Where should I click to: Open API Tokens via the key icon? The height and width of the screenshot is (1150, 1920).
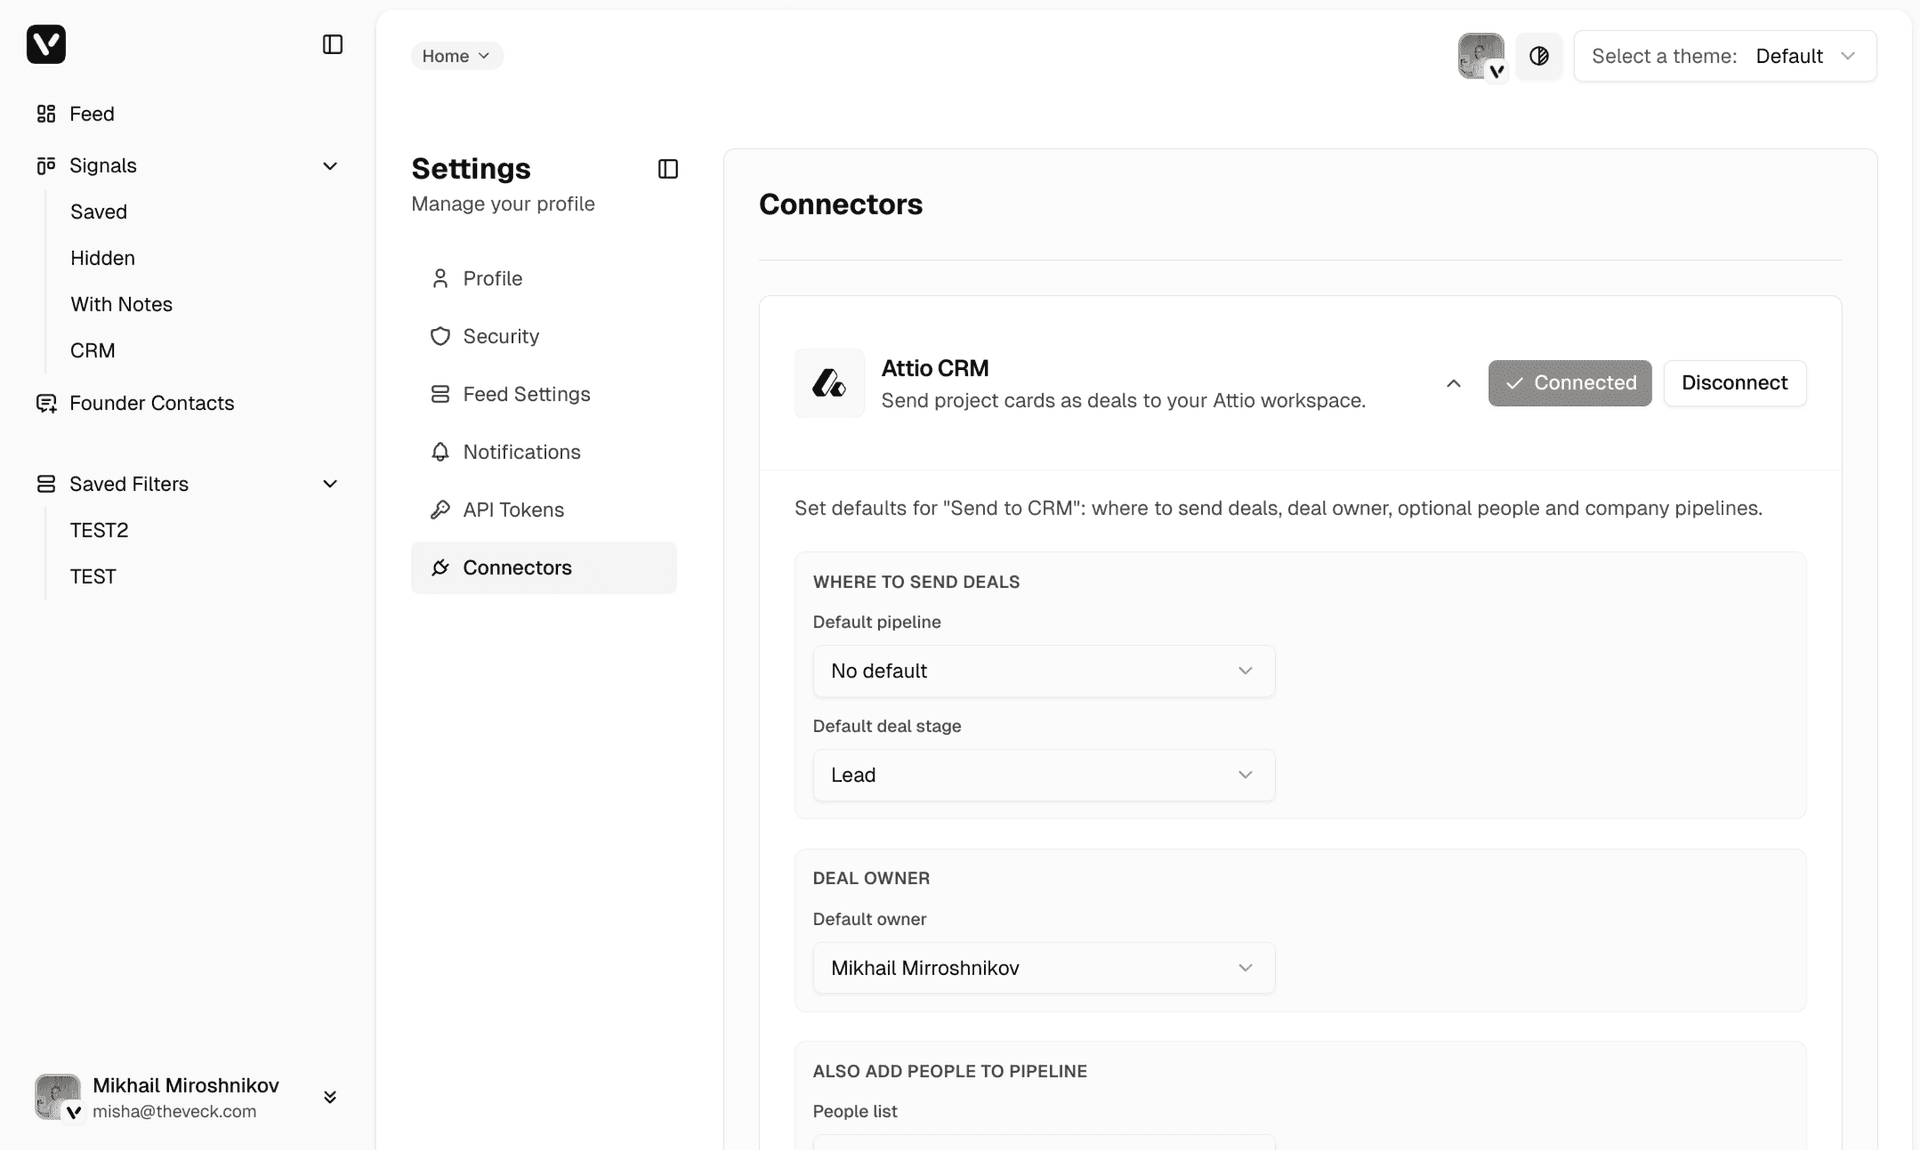[440, 510]
